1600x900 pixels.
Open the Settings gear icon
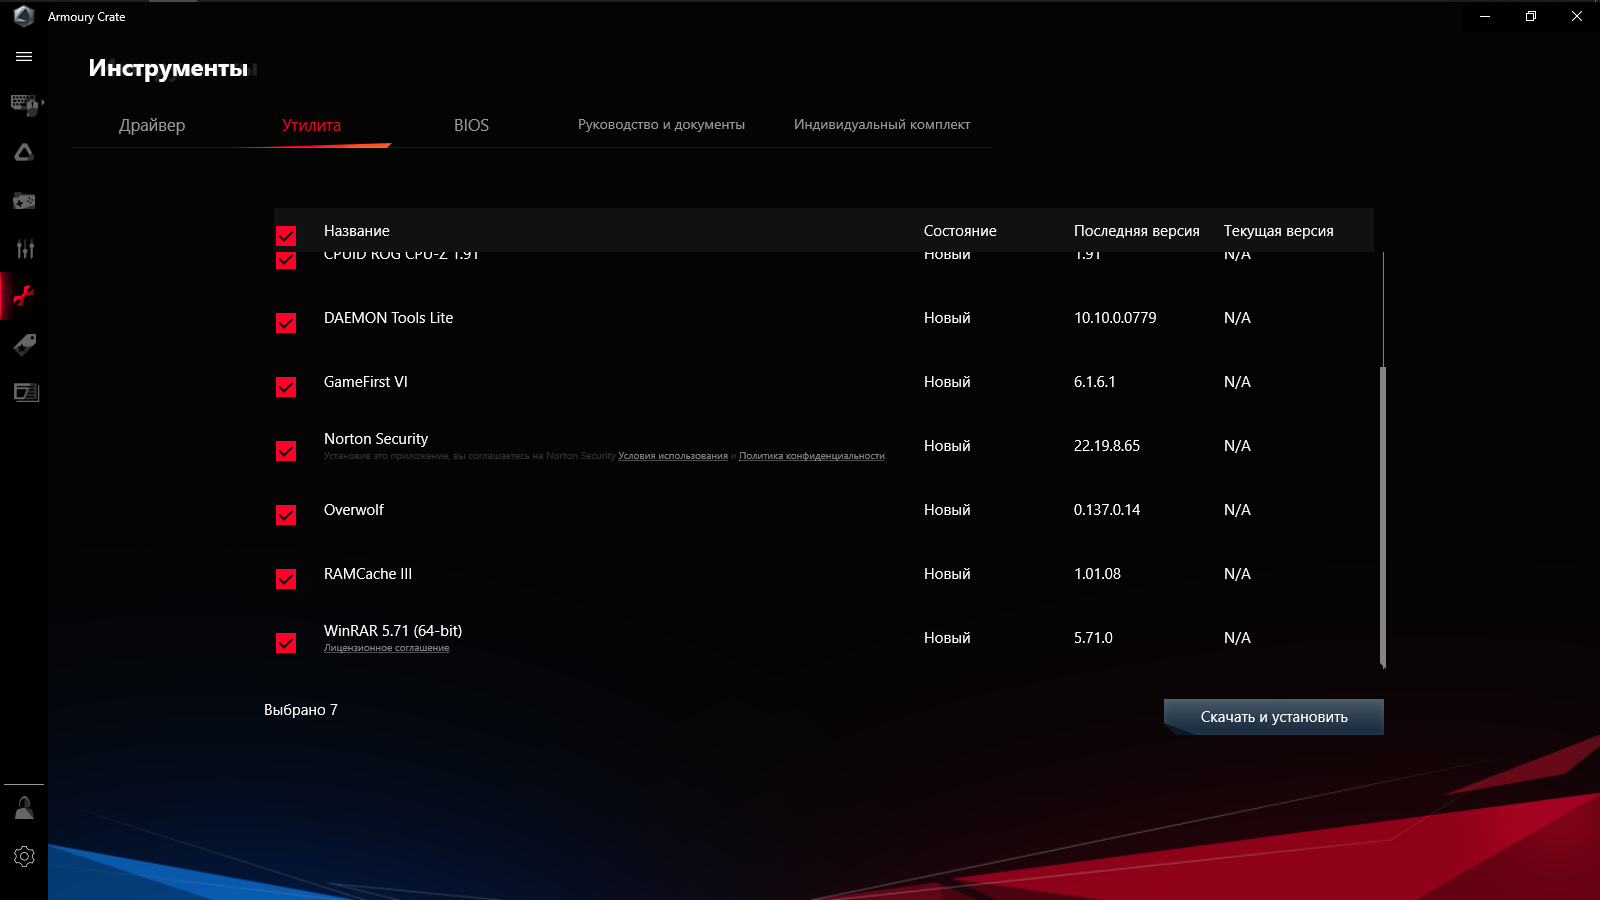point(24,857)
